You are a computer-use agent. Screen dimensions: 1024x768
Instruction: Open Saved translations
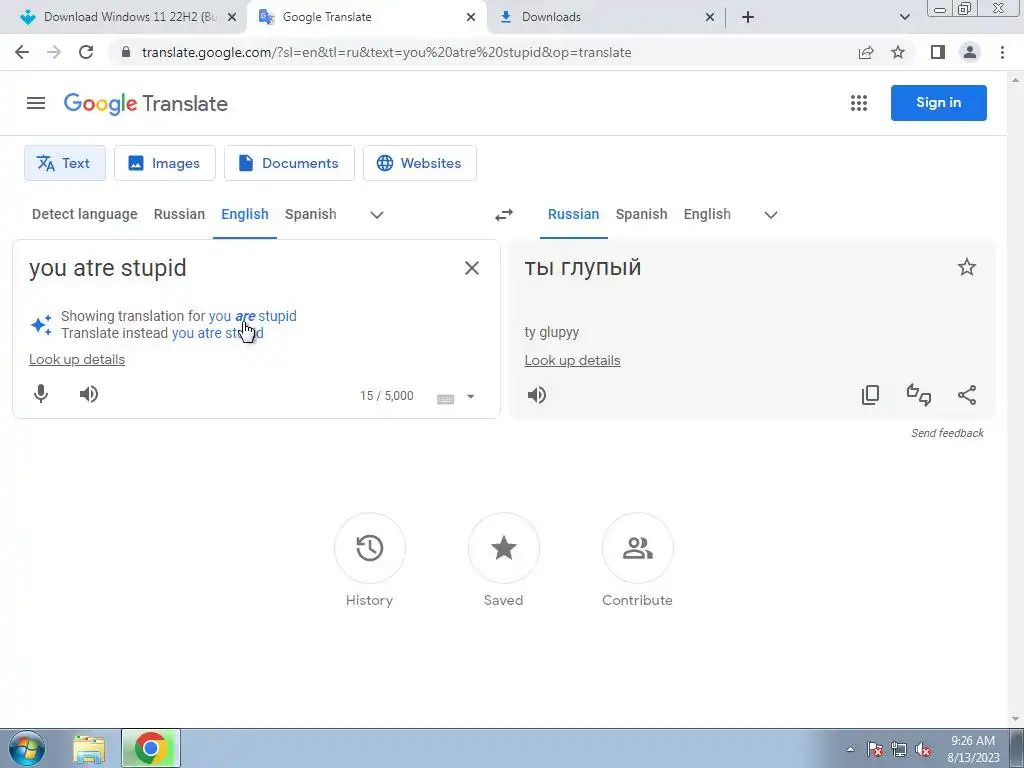point(504,548)
